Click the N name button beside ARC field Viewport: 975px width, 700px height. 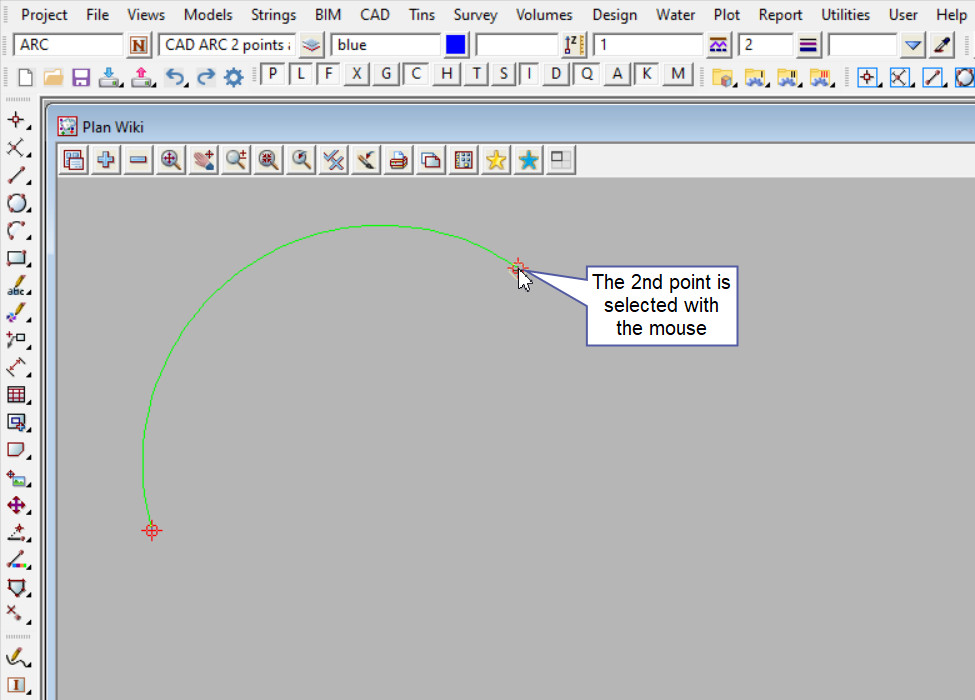[139, 45]
